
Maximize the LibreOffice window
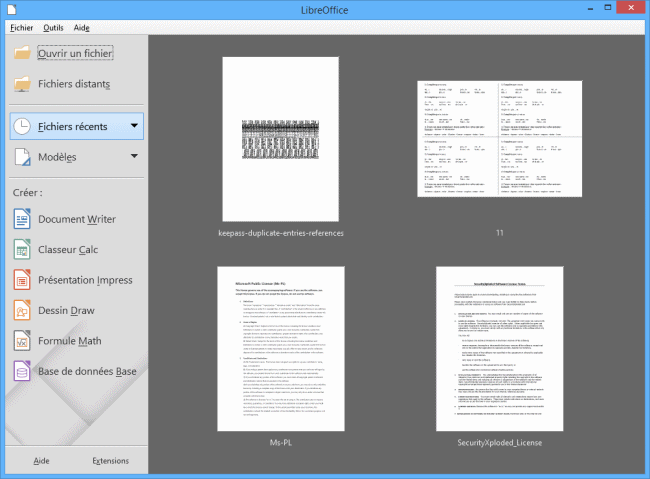click(608, 7)
